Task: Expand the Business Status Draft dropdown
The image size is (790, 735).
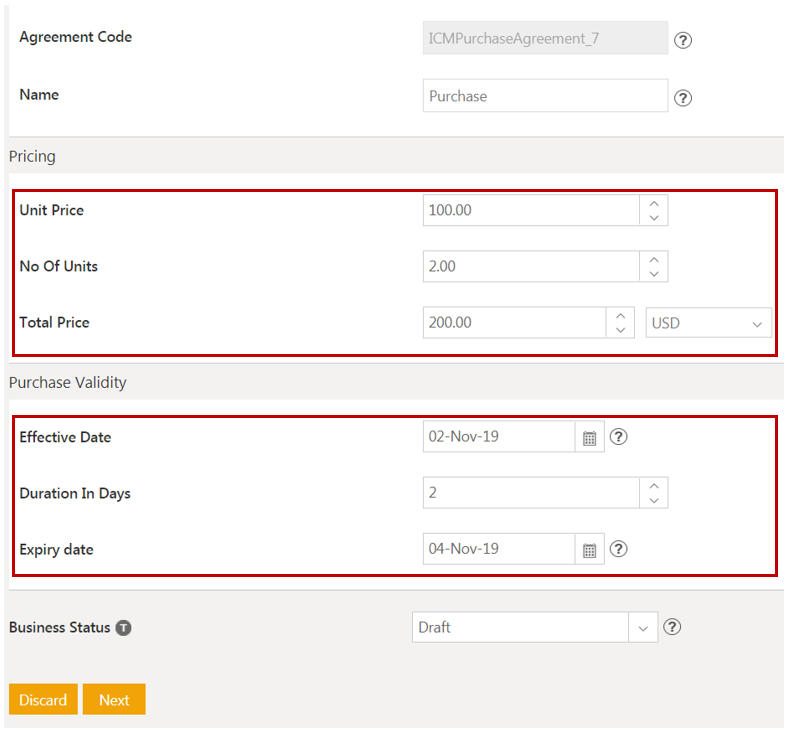Action: [643, 627]
